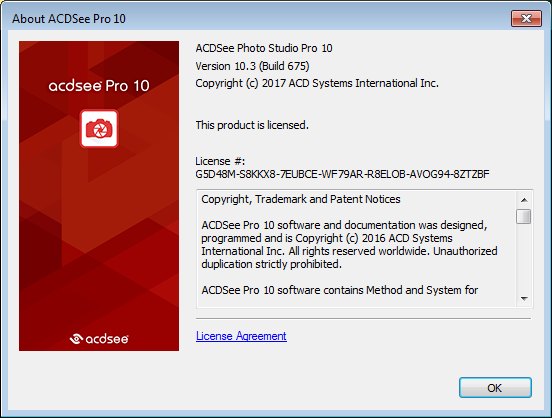The image size is (552, 418).
Task: Click the Copyright 2017 ACD Systems line
Action: (317, 83)
